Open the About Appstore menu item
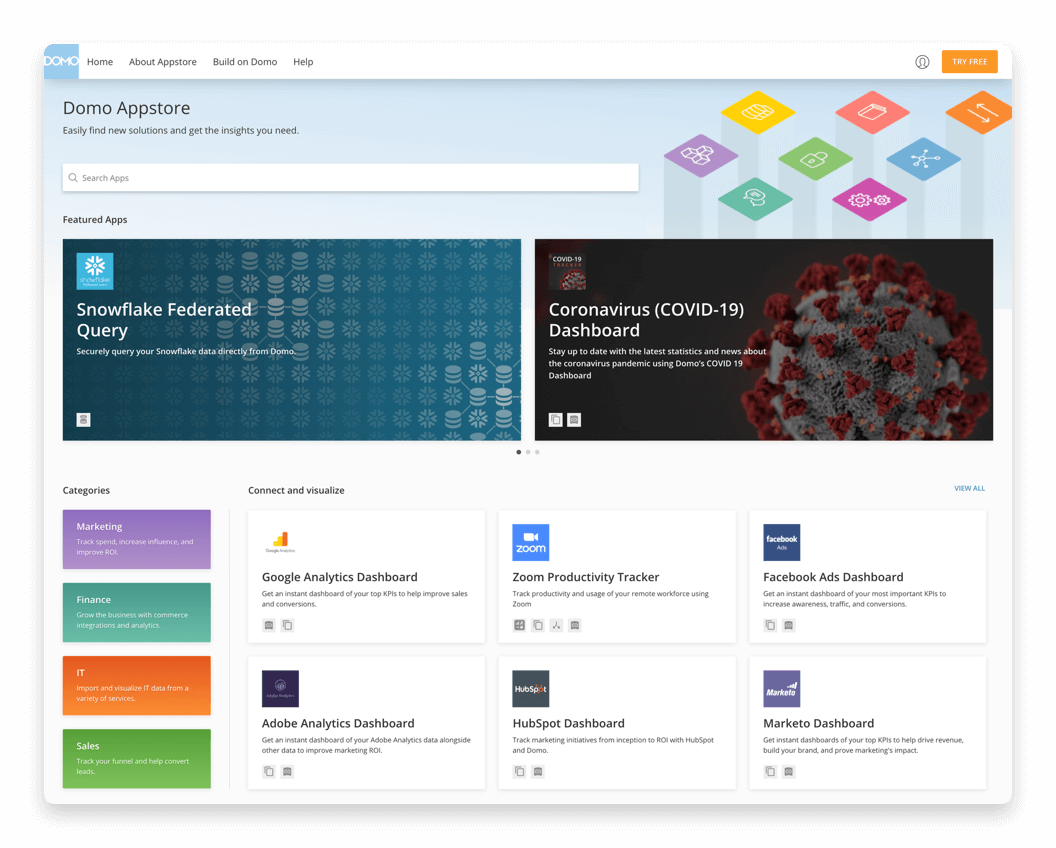Screen dimensions: 1056x848 click(x=163, y=62)
